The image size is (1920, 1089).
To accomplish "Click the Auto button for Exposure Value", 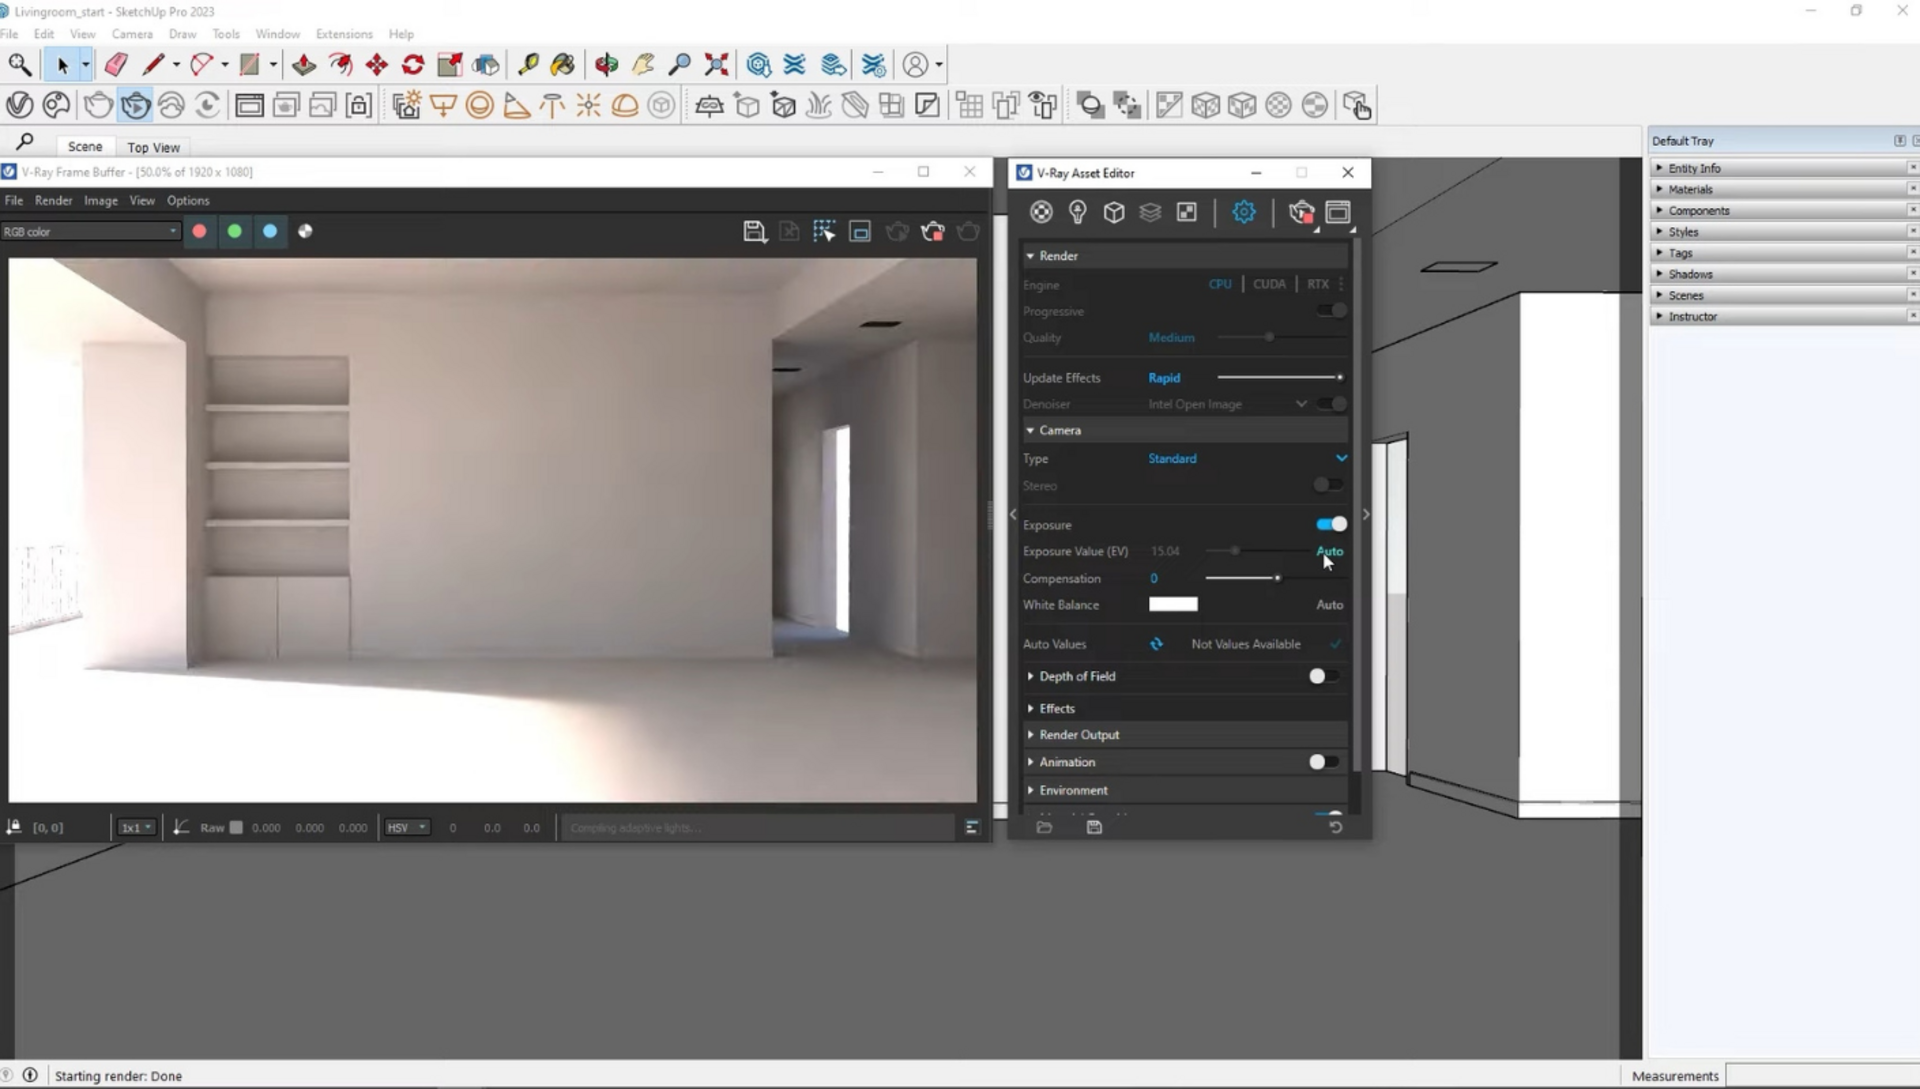I will (1331, 551).
